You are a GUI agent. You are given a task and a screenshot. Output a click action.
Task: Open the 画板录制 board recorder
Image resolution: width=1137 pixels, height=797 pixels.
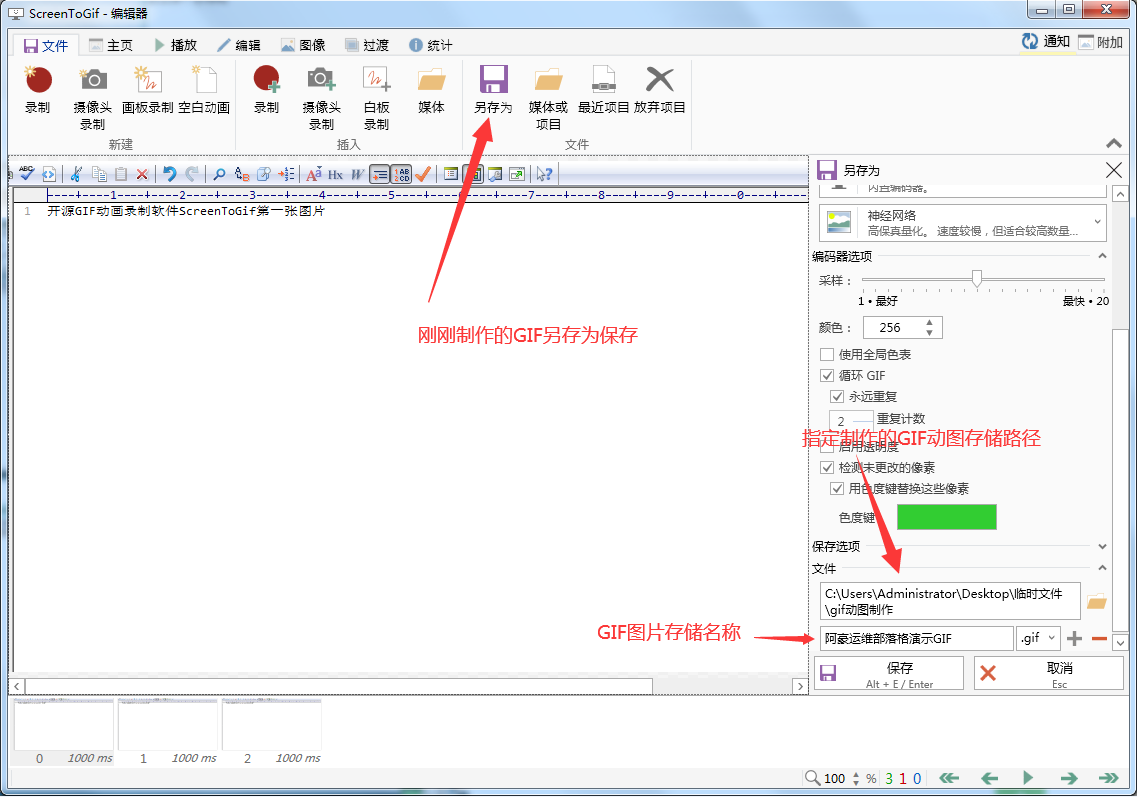[148, 81]
